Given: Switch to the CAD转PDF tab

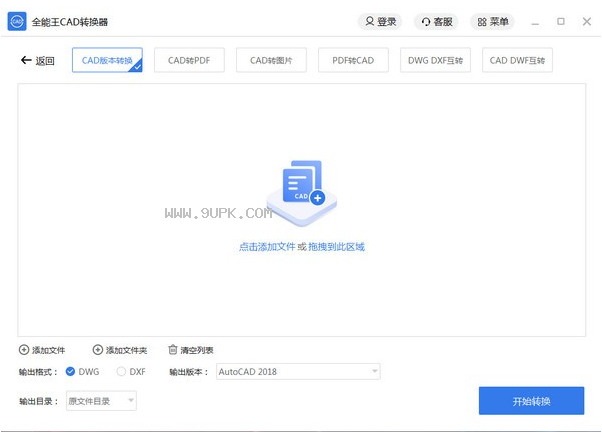Looking at the screenshot, I should 189,60.
